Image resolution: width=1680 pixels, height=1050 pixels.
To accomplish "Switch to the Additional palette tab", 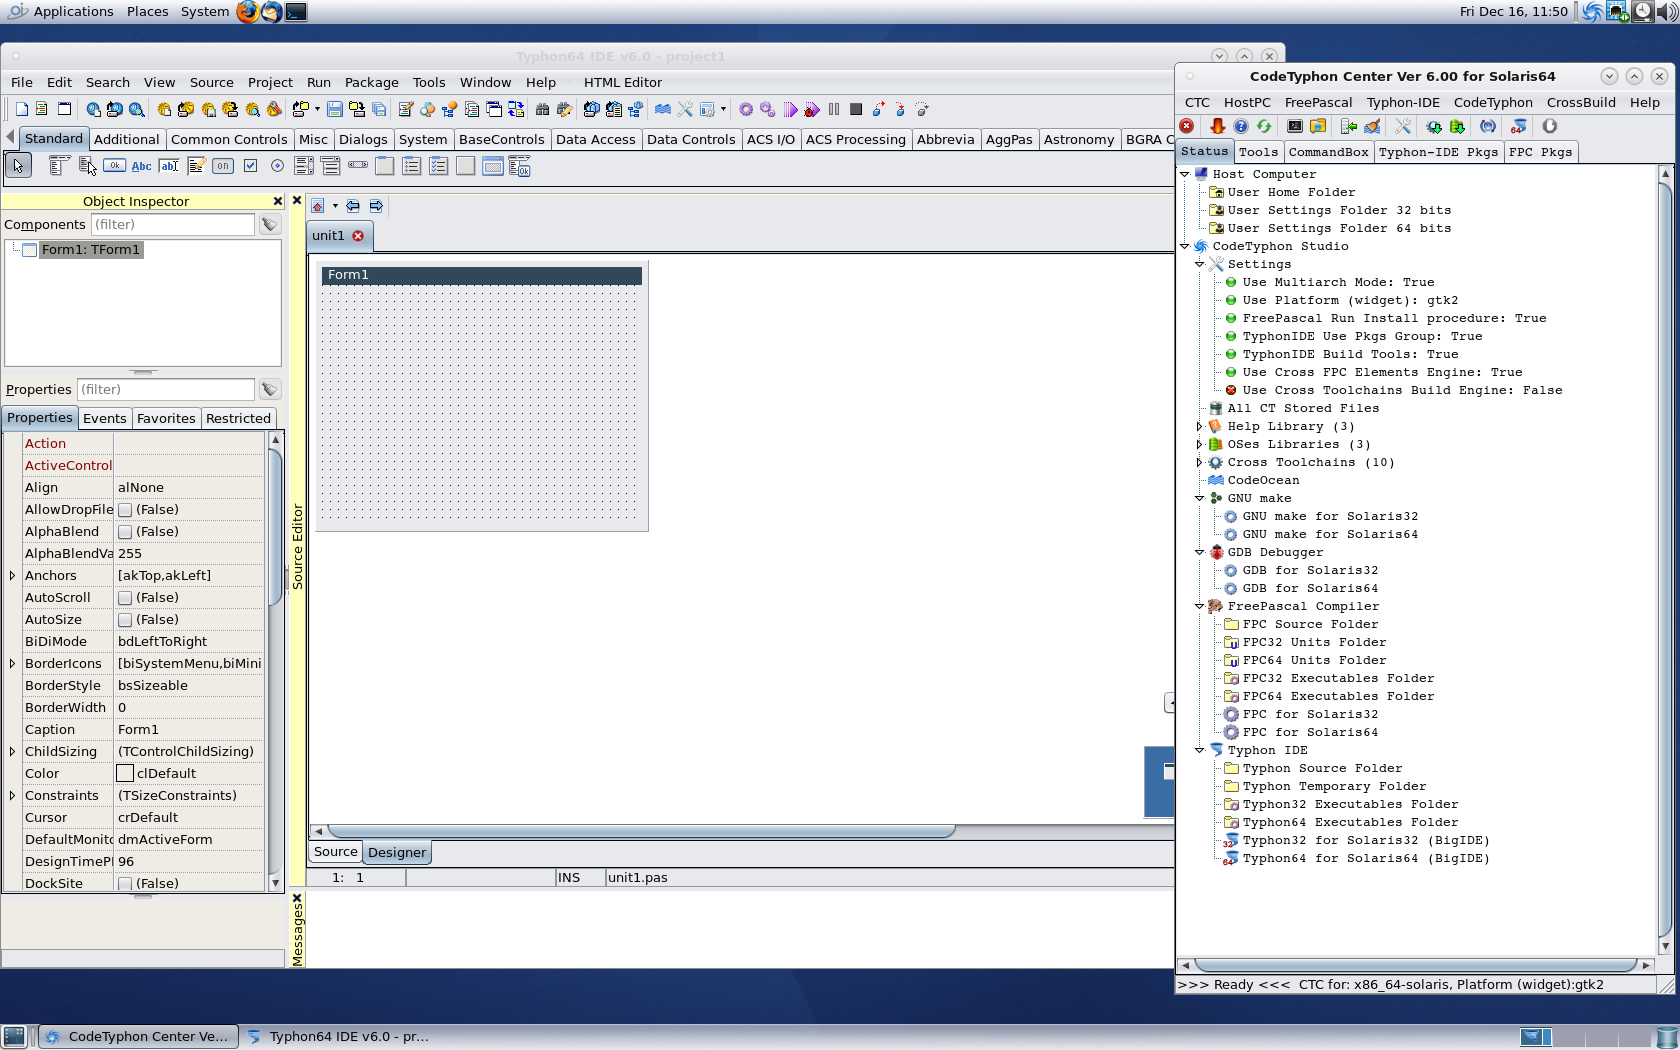I will 126,140.
